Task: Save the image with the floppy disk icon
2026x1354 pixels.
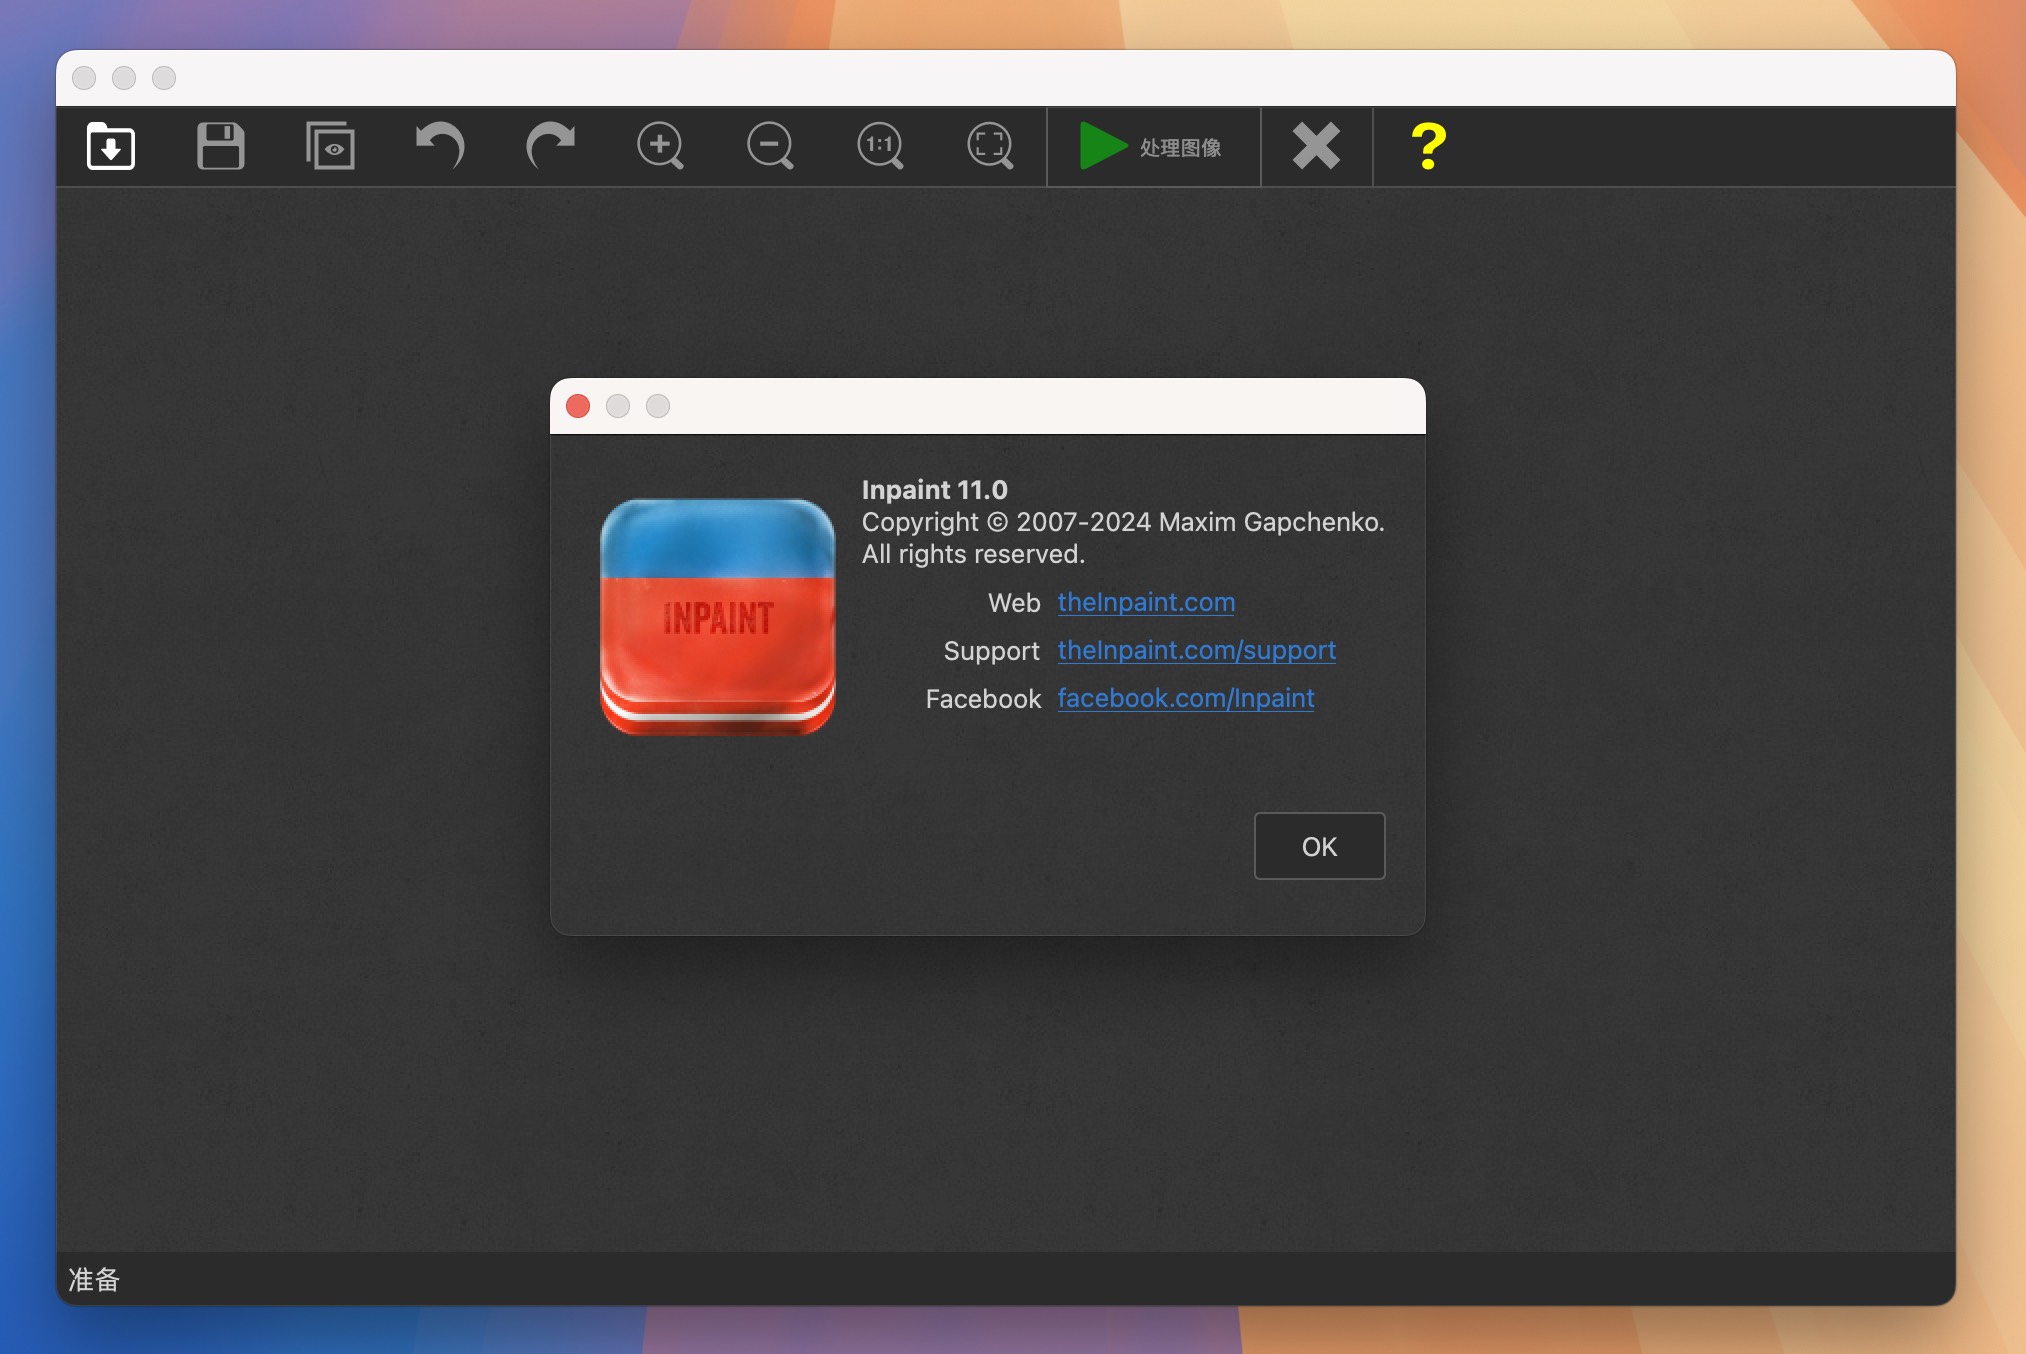Action: (220, 147)
